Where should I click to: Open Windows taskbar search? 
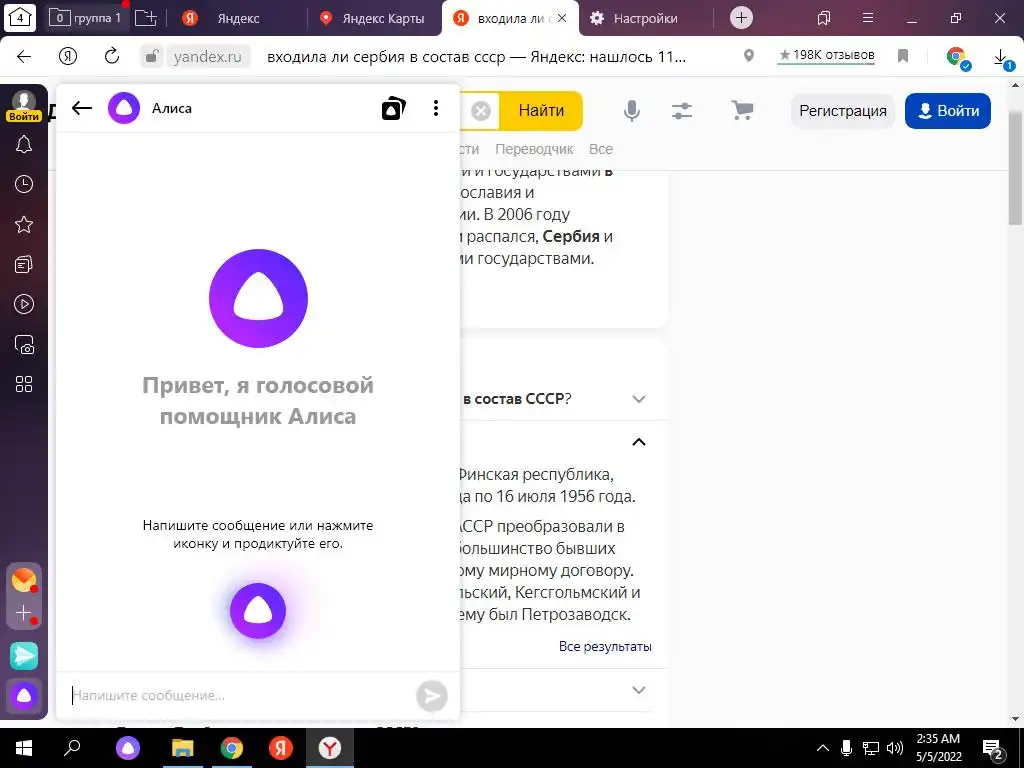pyautogui.click(x=72, y=748)
